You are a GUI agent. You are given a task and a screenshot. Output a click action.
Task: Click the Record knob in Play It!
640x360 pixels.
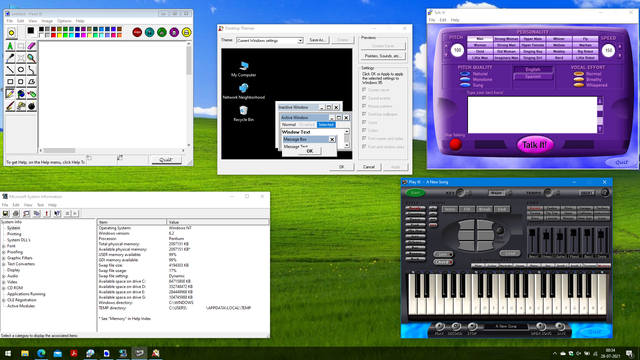tap(456, 327)
